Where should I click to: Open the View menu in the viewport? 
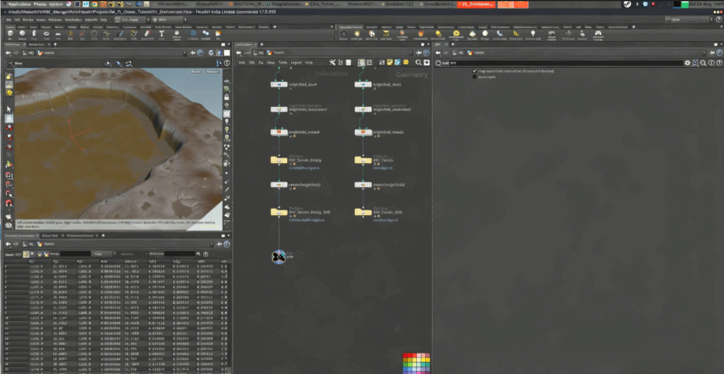point(18,63)
